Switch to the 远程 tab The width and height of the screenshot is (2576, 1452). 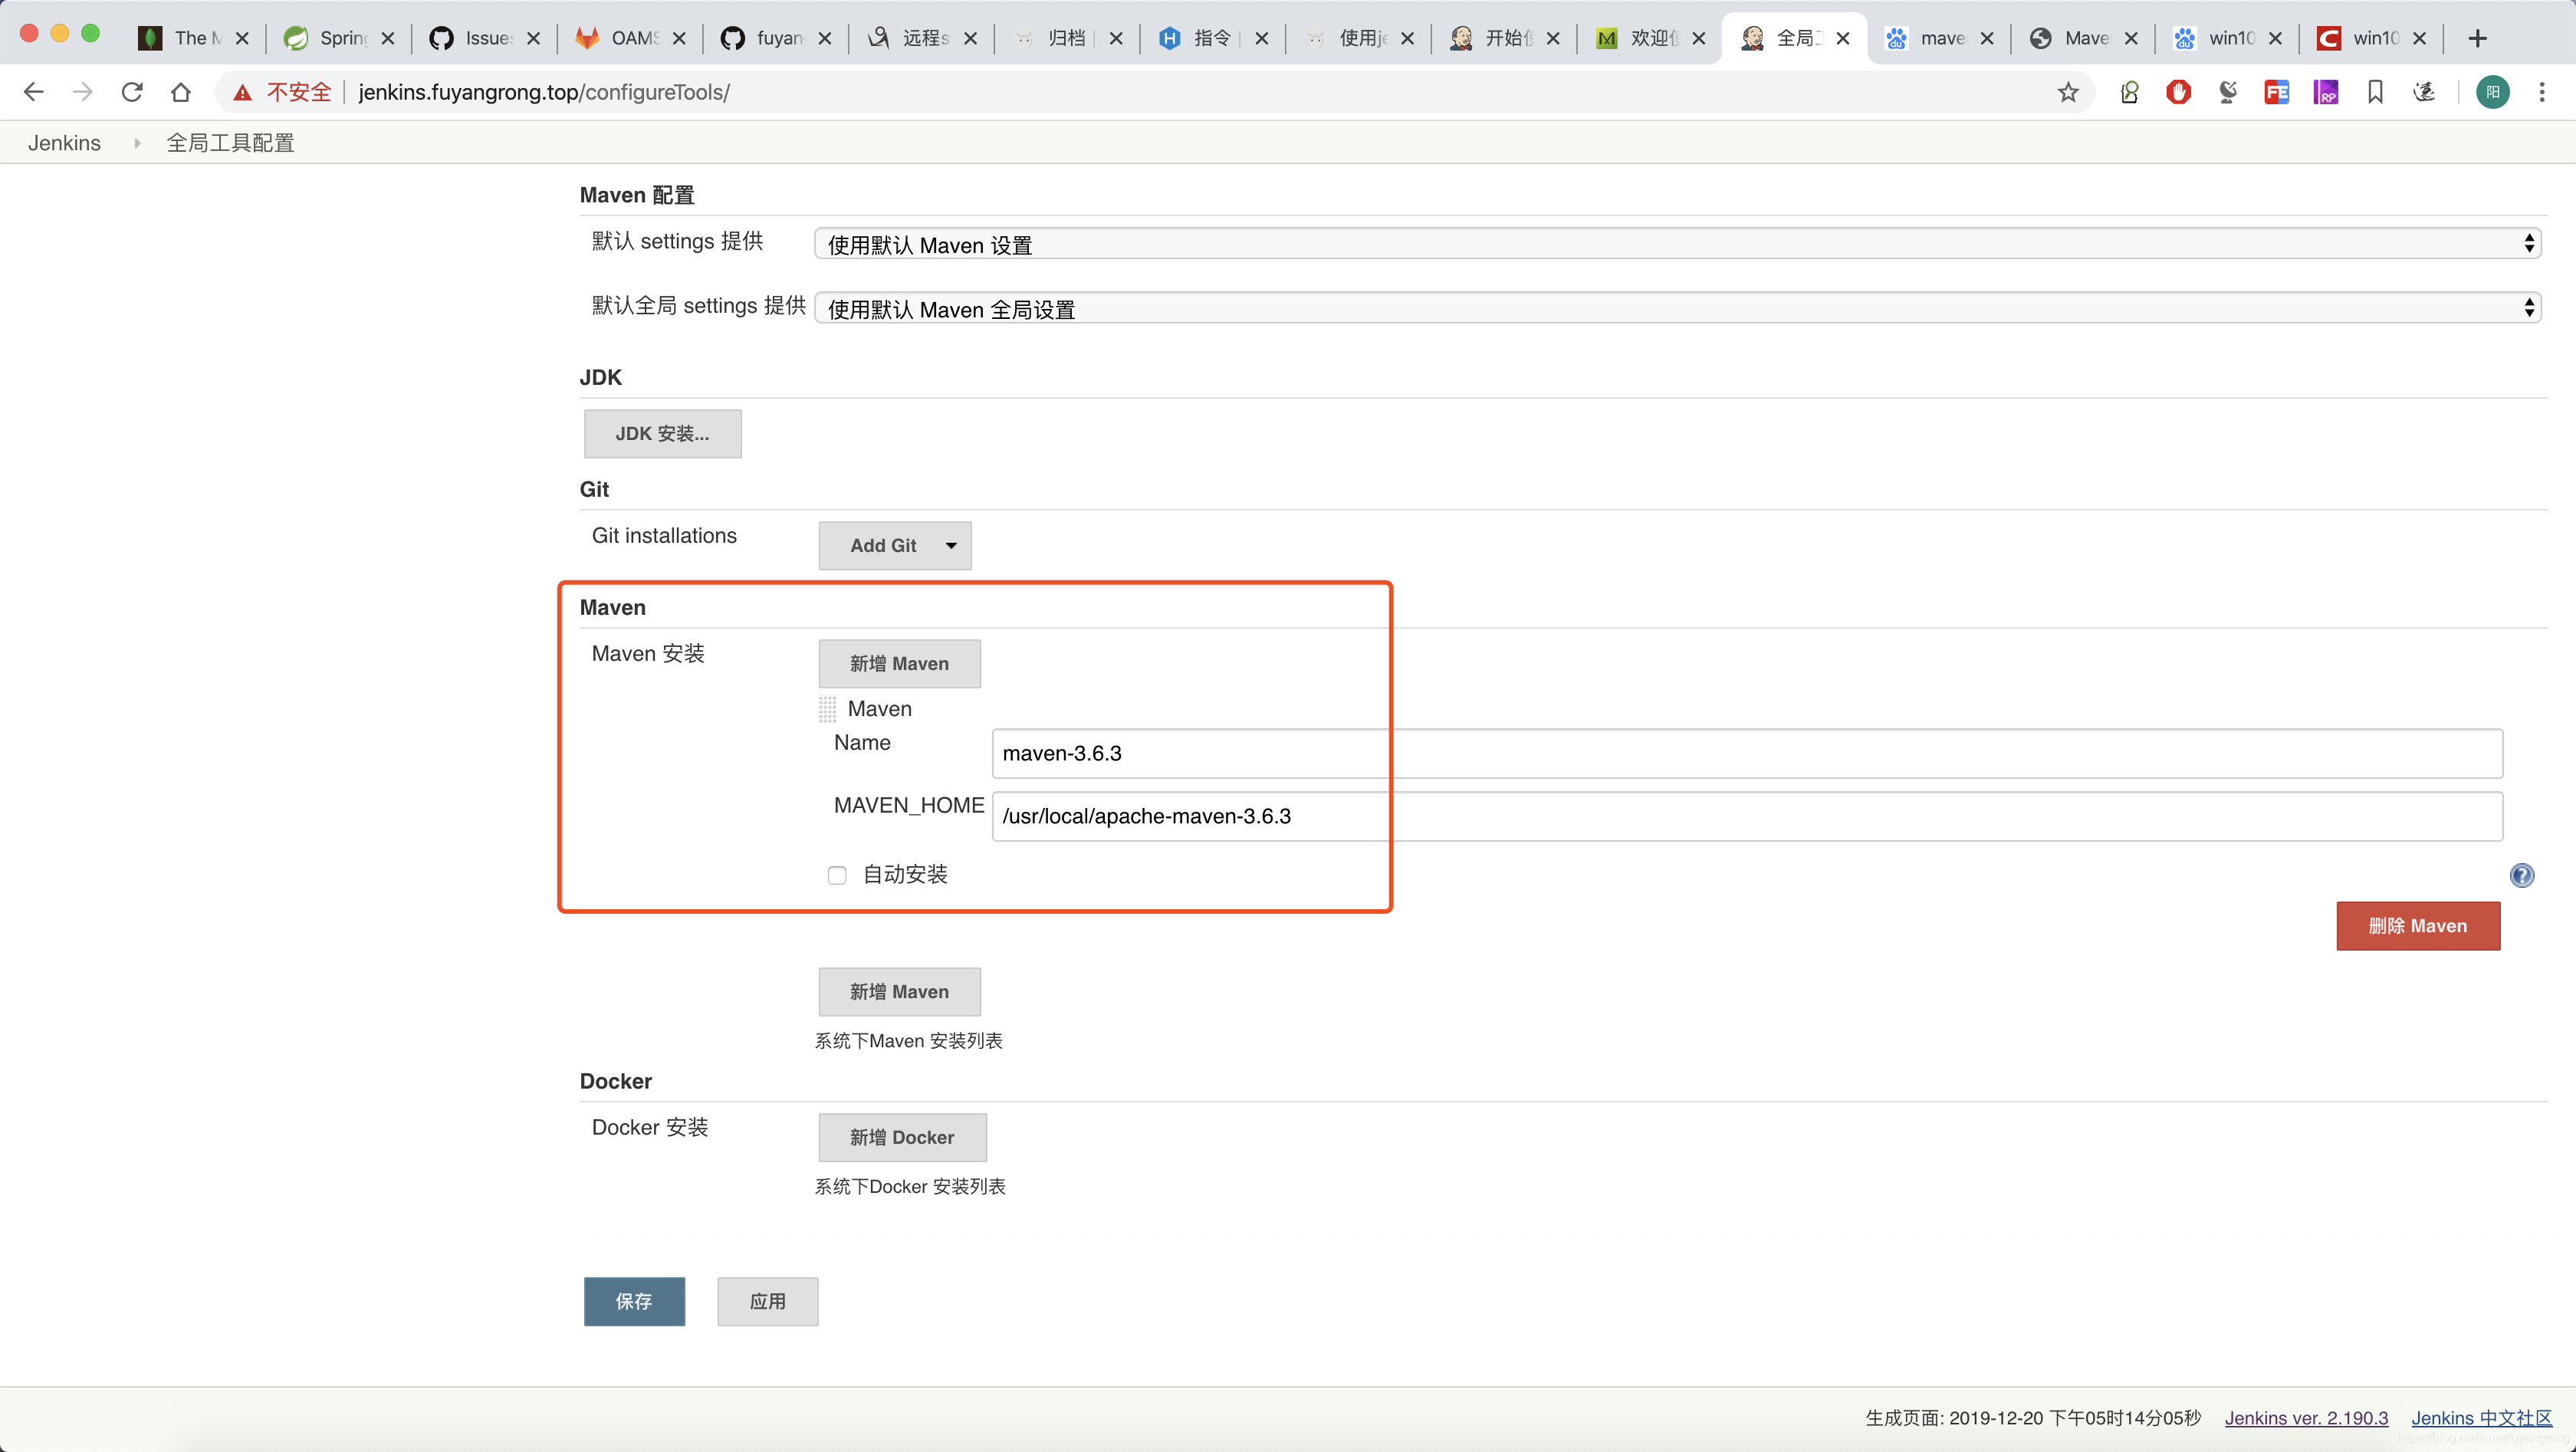(921, 38)
